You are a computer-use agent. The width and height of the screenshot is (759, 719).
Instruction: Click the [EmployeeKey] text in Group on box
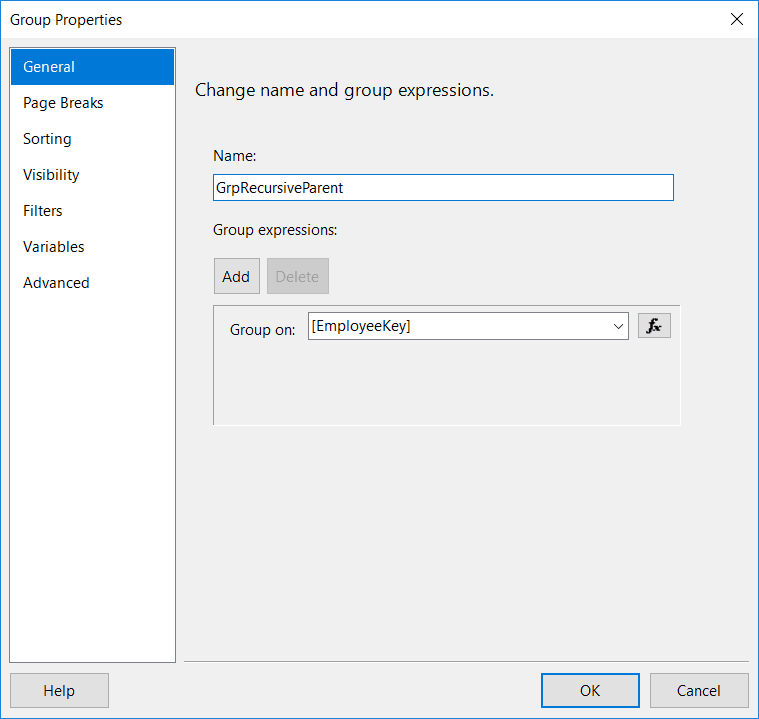pos(362,326)
